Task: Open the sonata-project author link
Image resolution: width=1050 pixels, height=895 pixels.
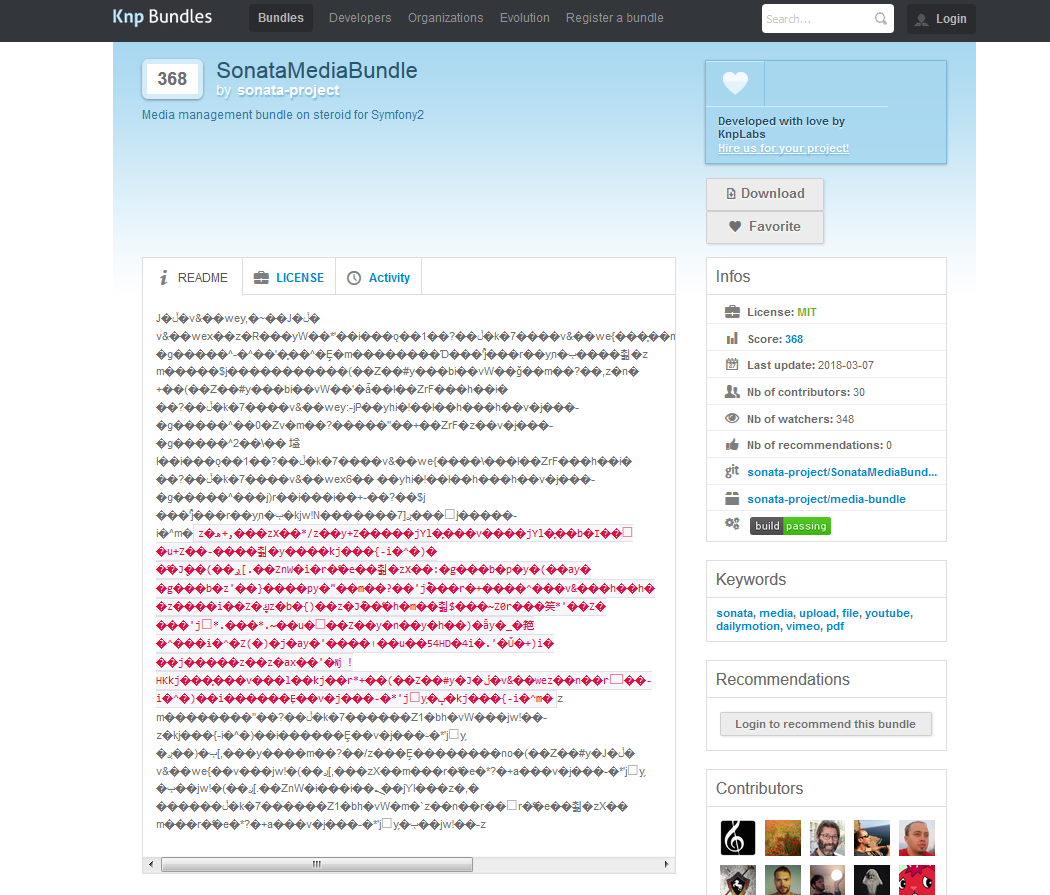Action: click(288, 90)
